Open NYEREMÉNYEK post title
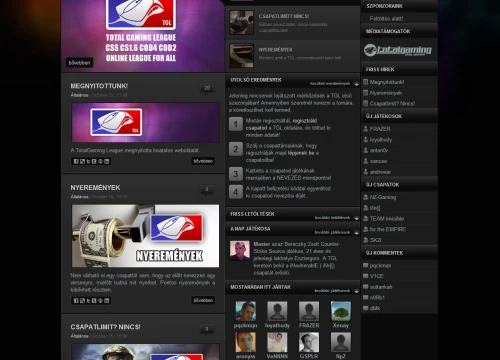The width and height of the screenshot is (500, 360). click(x=95, y=188)
